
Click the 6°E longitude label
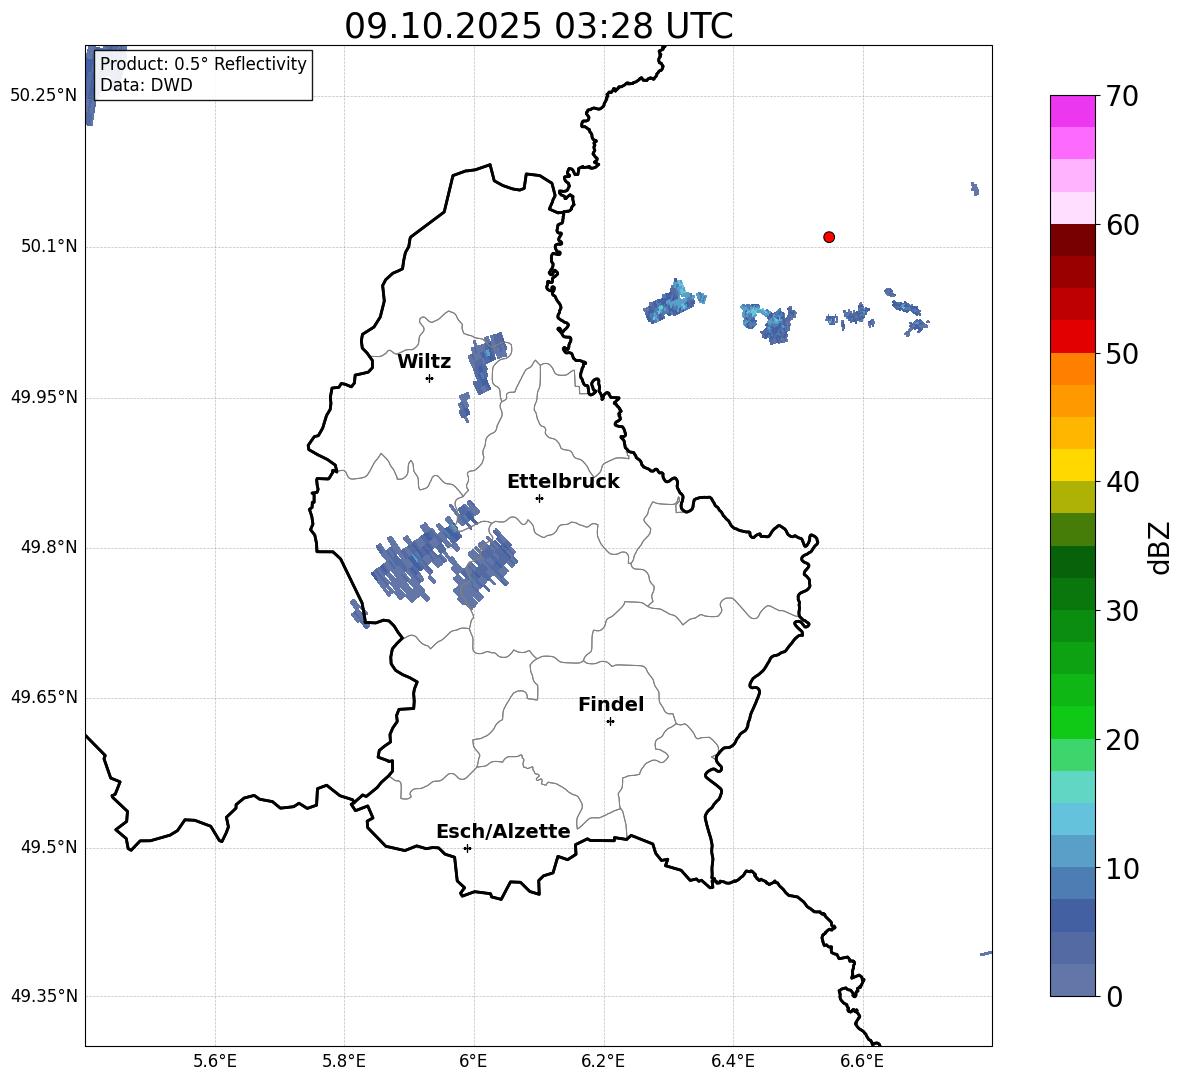click(473, 1061)
